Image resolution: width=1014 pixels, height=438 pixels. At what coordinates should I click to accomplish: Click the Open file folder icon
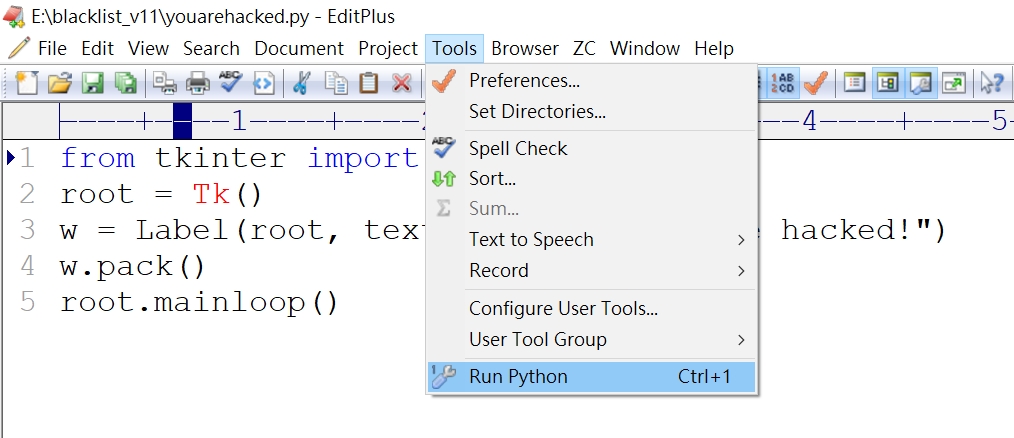point(59,83)
